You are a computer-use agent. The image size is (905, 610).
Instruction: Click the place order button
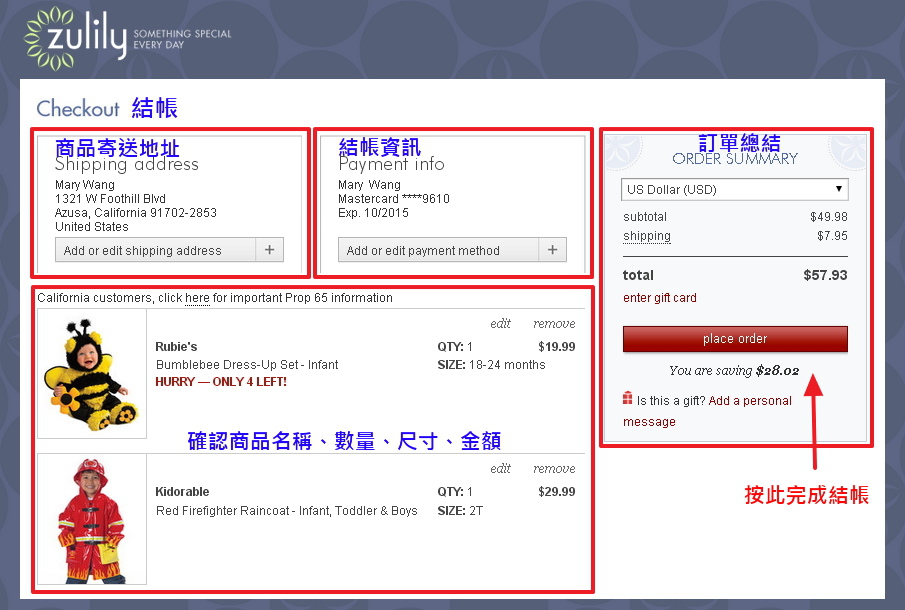tap(735, 339)
